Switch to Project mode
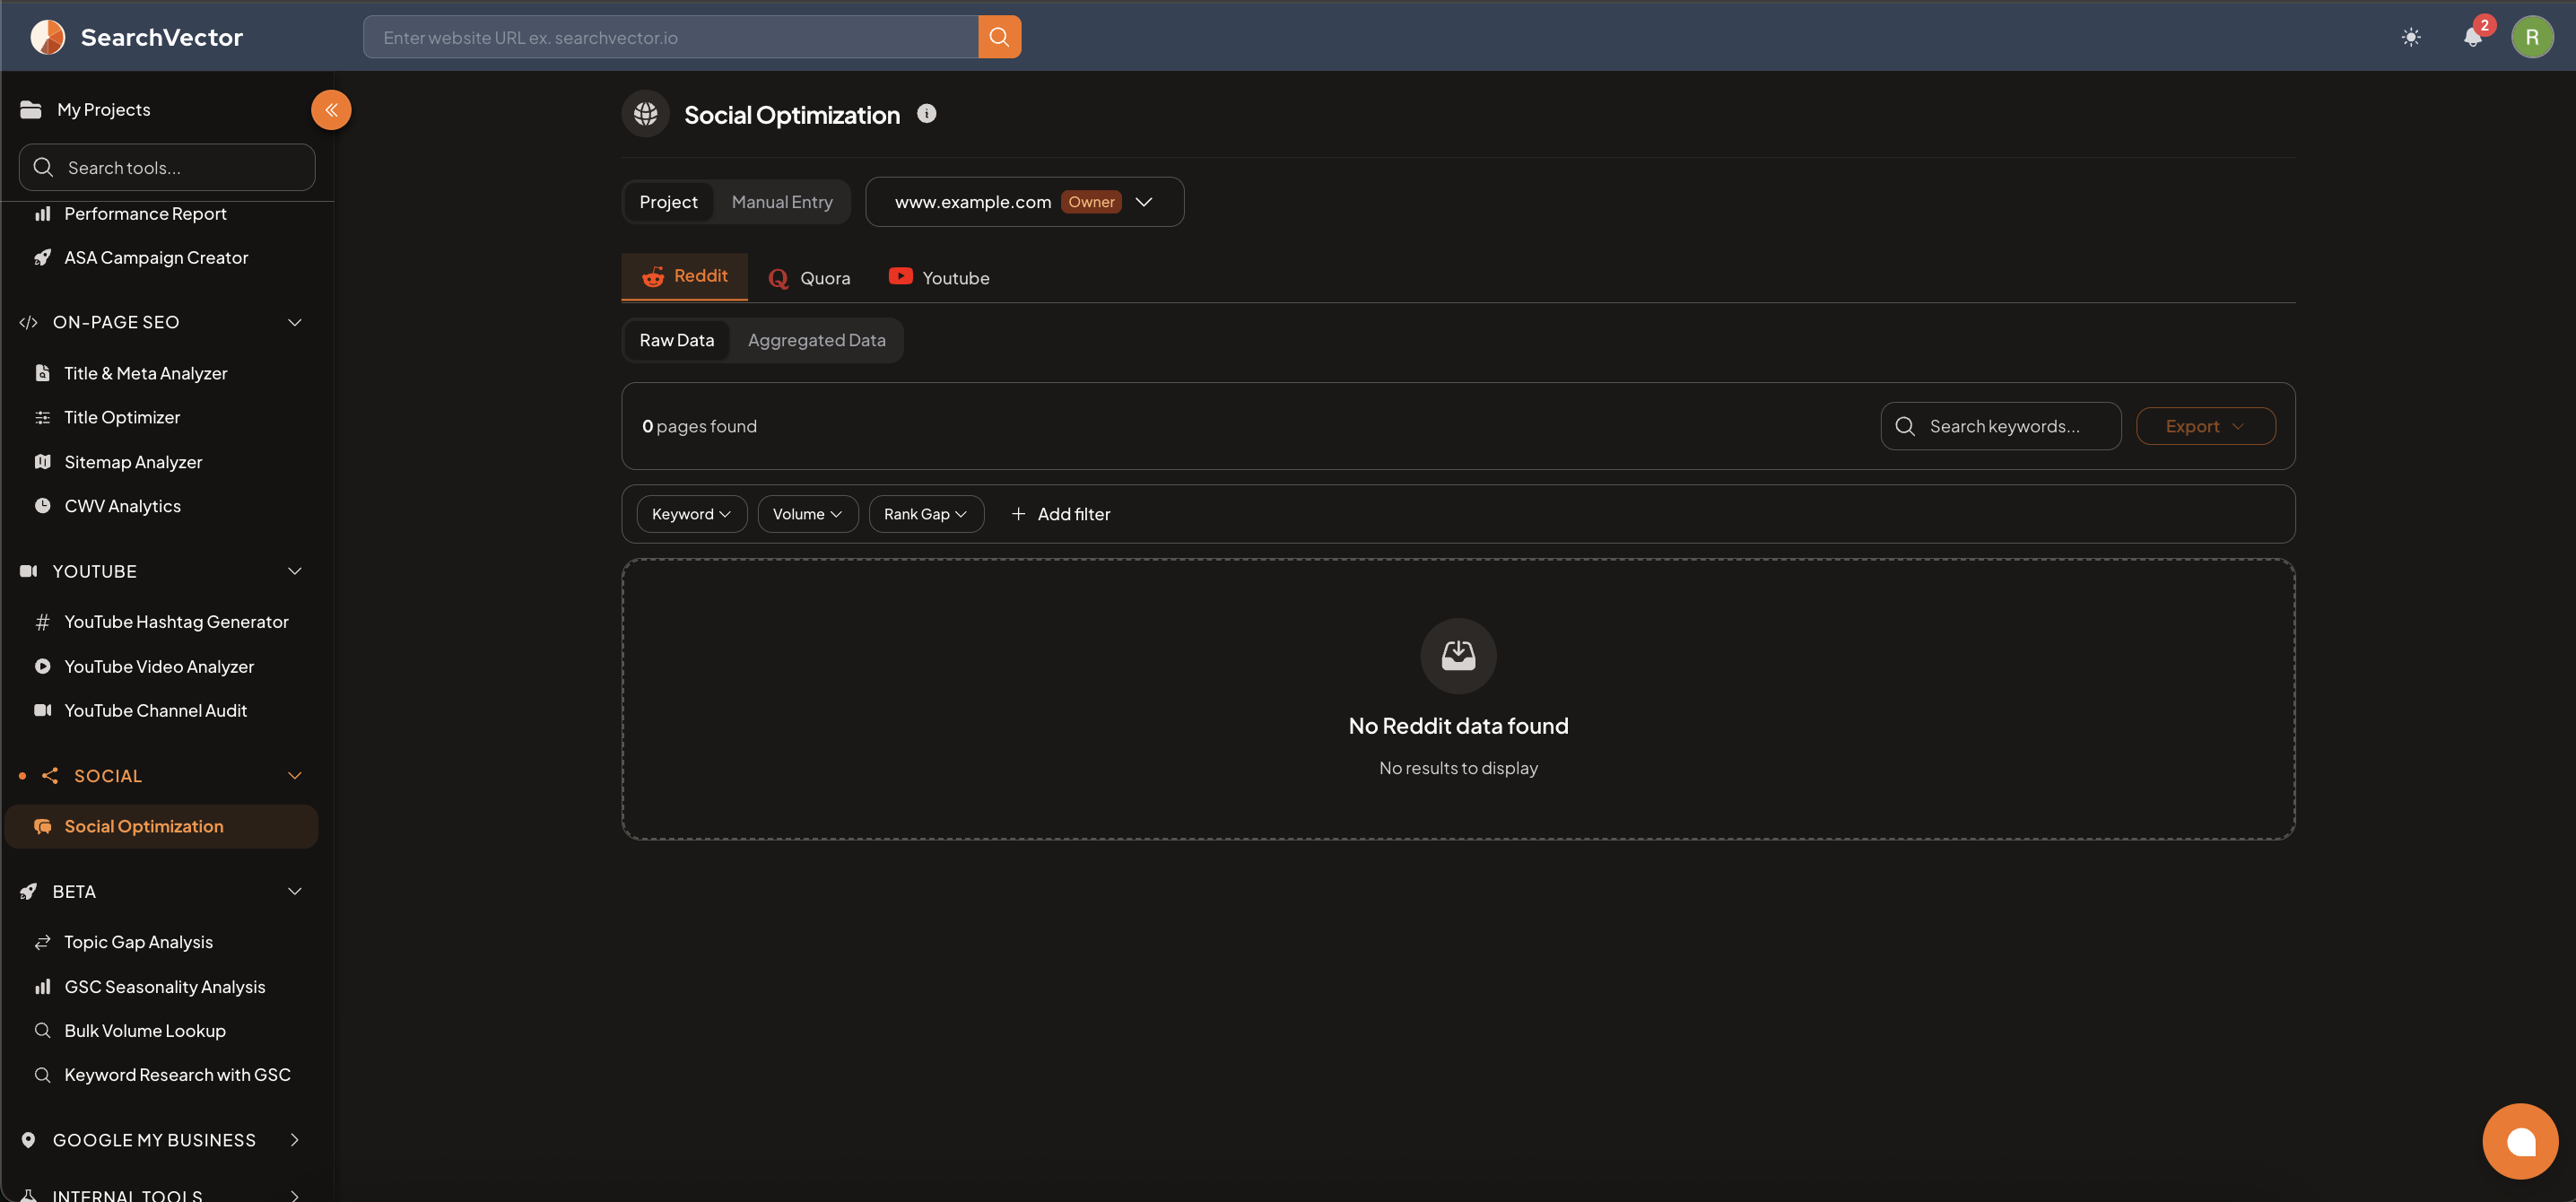2576x1202 pixels. point(668,202)
